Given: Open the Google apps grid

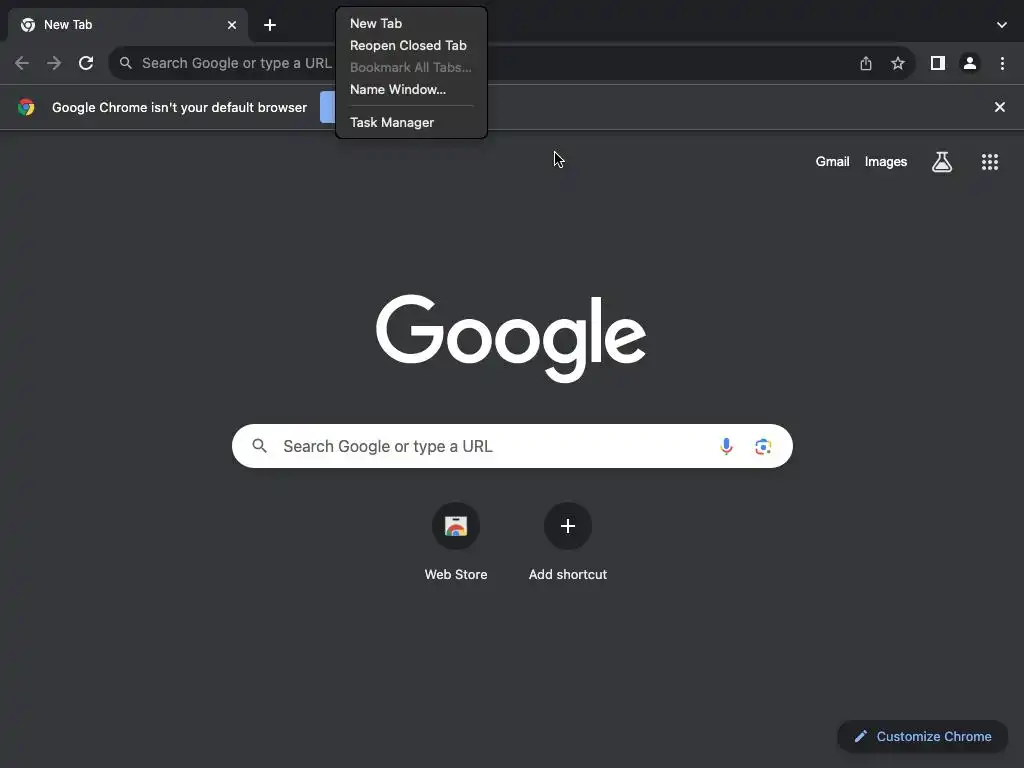Looking at the screenshot, I should click(x=989, y=162).
